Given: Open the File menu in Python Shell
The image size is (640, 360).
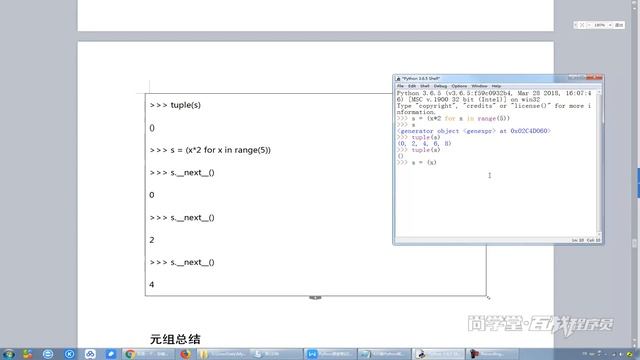Looking at the screenshot, I should tap(400, 86).
